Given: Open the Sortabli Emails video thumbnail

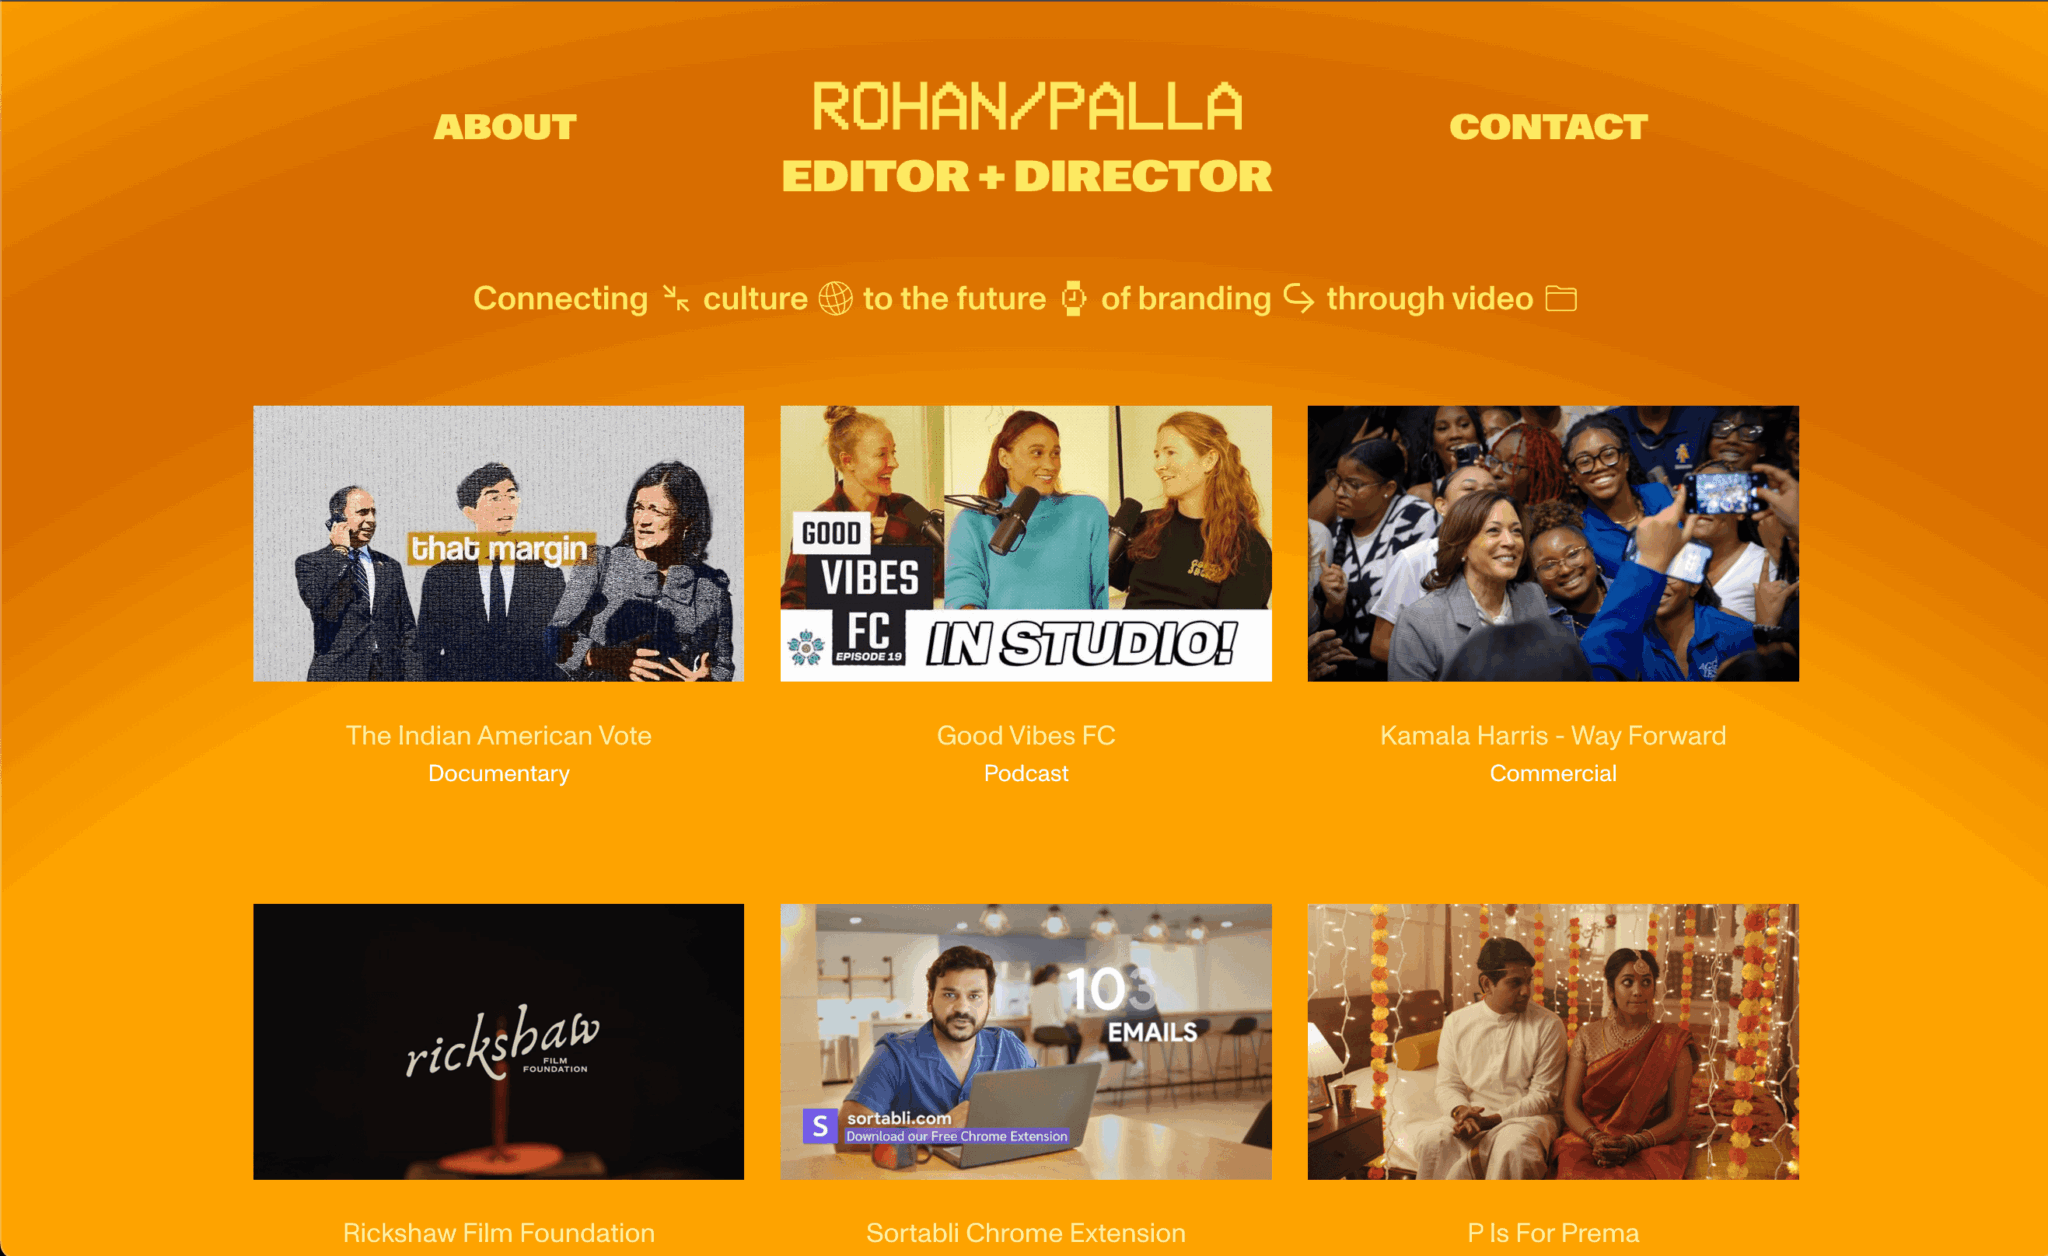Looking at the screenshot, I should coord(1026,1041).
